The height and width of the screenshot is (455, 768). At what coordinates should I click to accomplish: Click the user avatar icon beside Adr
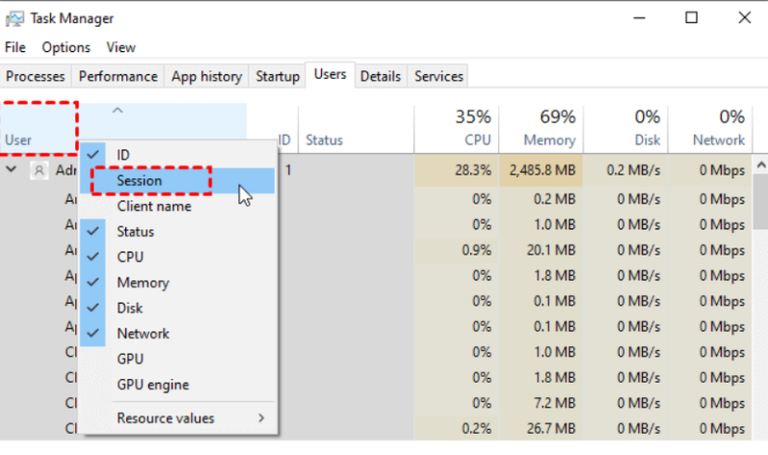pyautogui.click(x=39, y=171)
